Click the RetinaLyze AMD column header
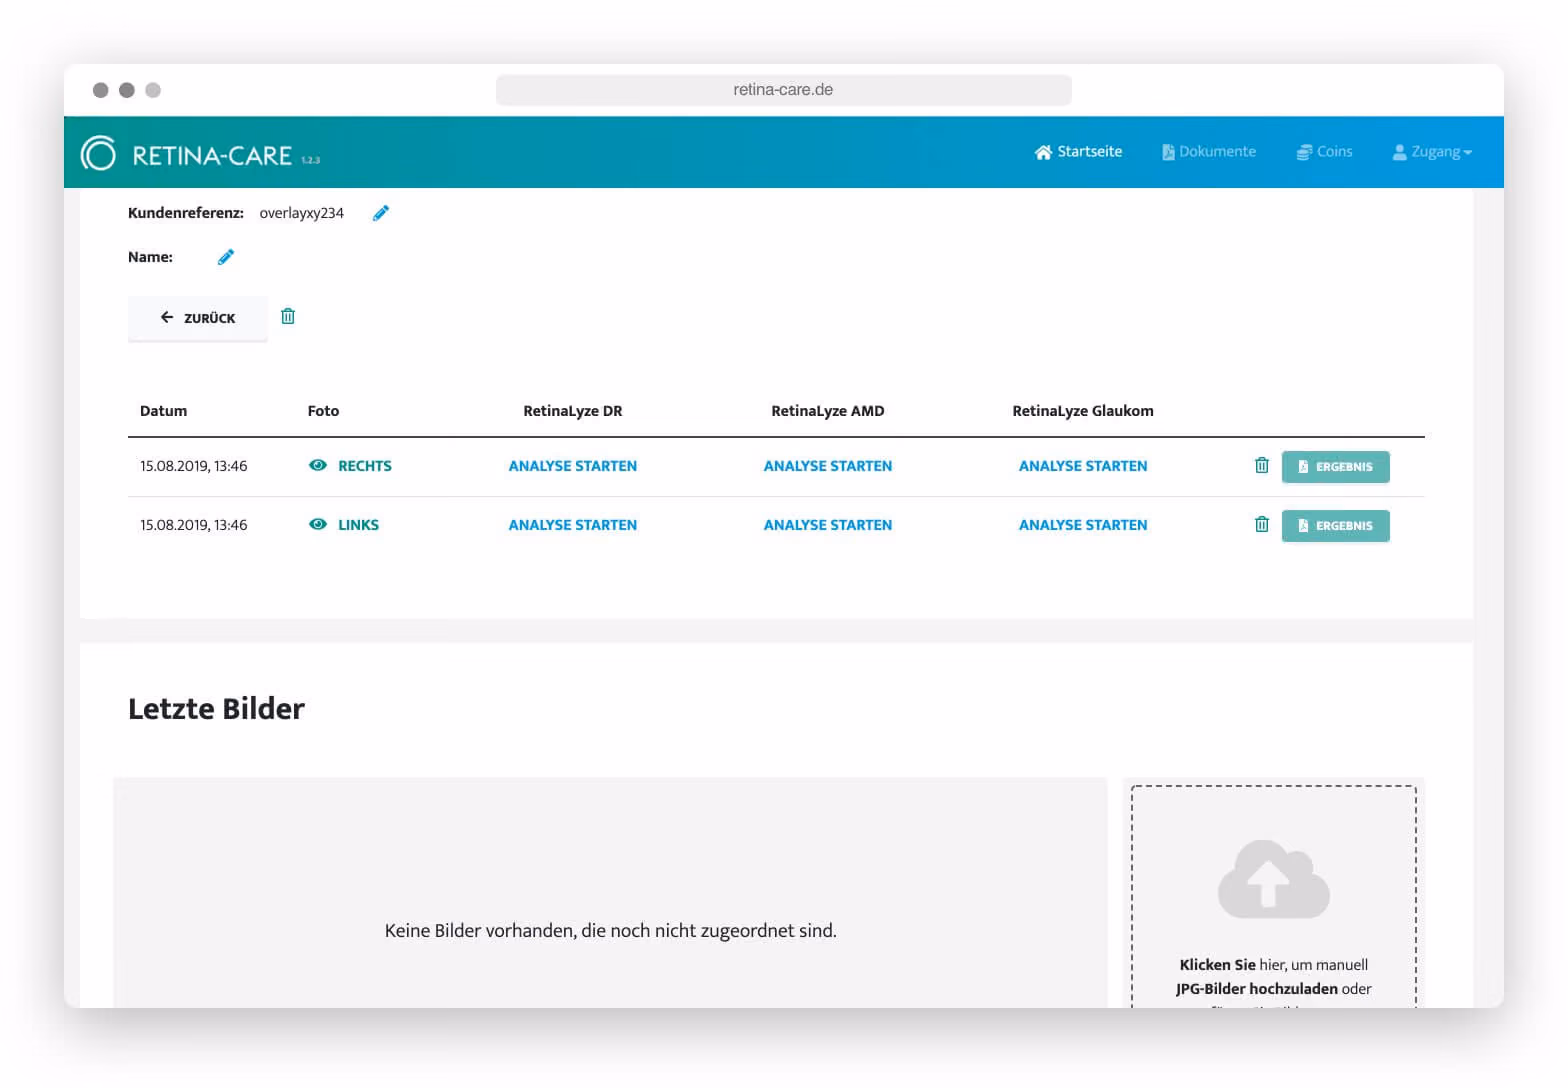Screen dimensions: 1568x1088 [828, 411]
